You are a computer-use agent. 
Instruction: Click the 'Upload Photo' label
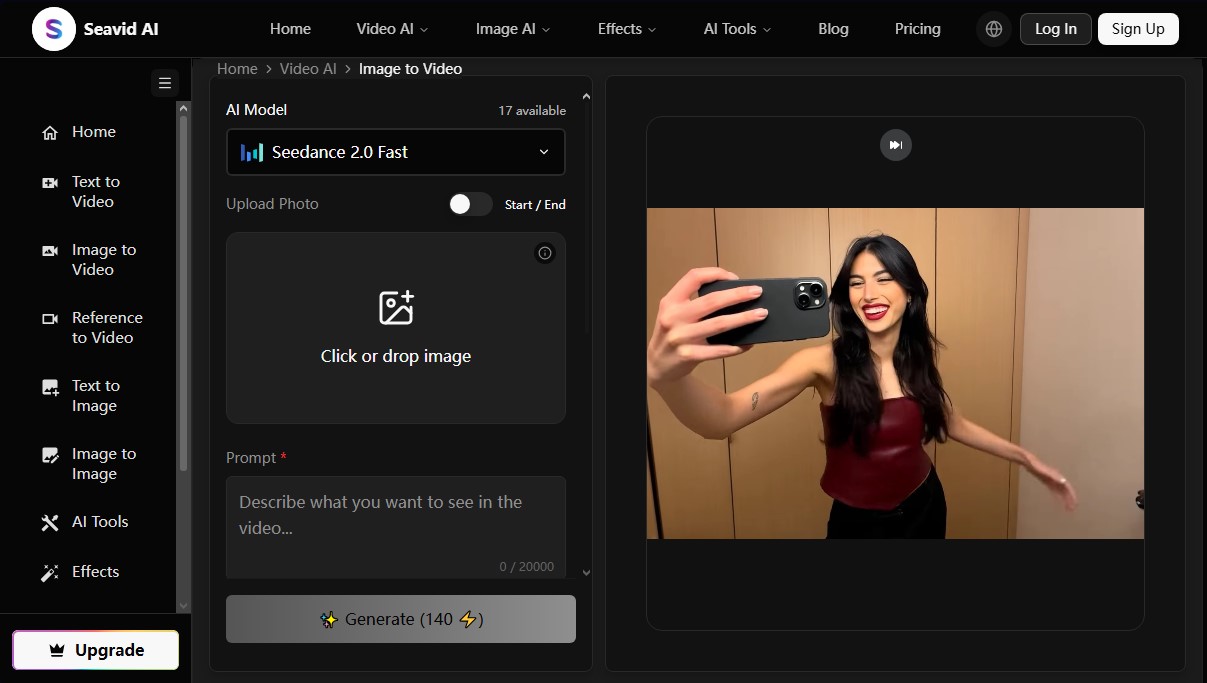(272, 204)
